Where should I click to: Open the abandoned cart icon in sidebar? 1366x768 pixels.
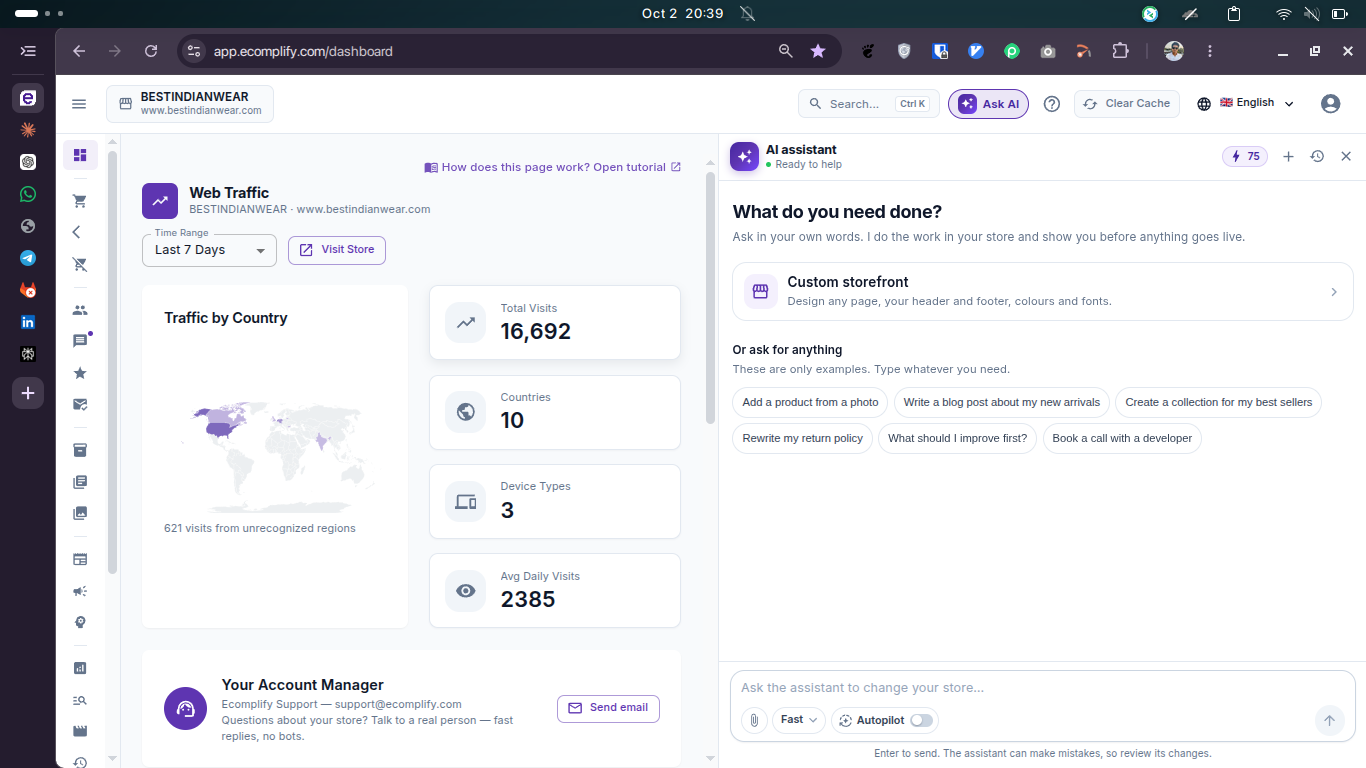[80, 264]
